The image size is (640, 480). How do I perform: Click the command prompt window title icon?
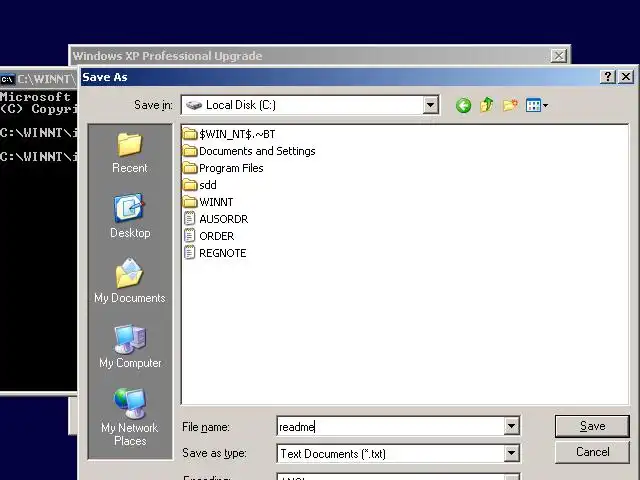(7, 79)
